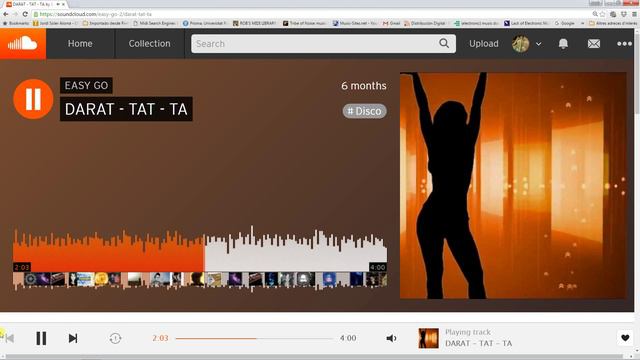Click the 2:03 elapsed time in the bottom player
This screenshot has height=360, width=640.
pos(160,338)
